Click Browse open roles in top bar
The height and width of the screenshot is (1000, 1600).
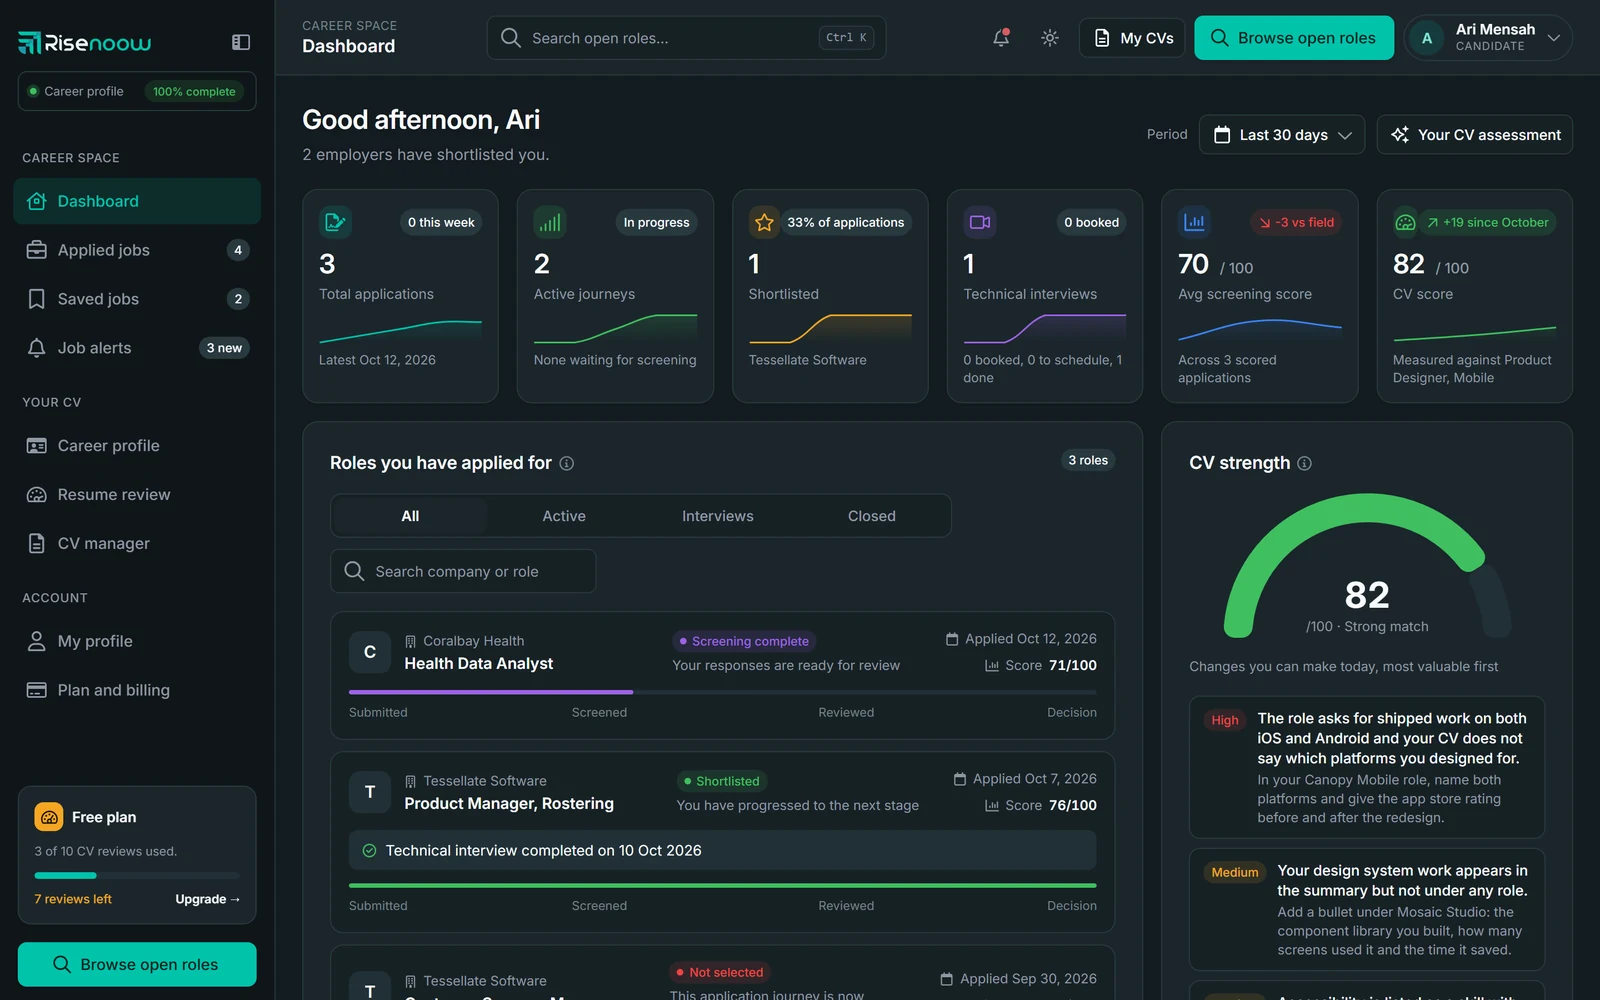tap(1294, 38)
